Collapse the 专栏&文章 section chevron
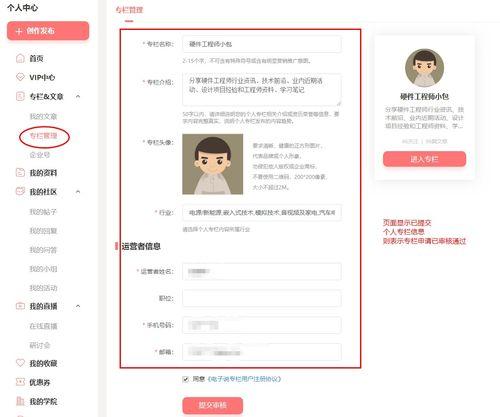Screen dimensions: 500x417 click(78, 96)
